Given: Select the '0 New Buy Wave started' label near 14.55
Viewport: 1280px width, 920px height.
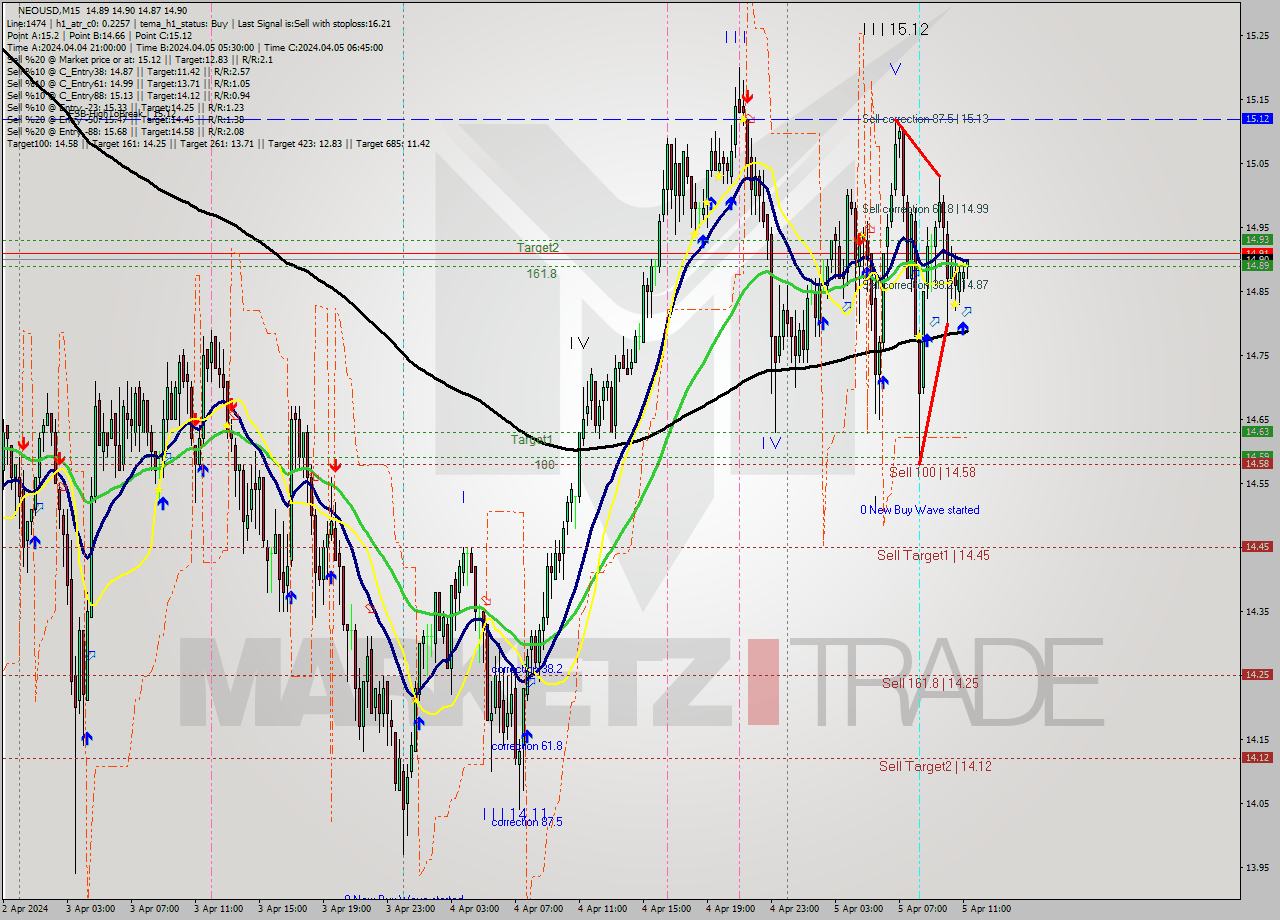Looking at the screenshot, I should click(920, 510).
